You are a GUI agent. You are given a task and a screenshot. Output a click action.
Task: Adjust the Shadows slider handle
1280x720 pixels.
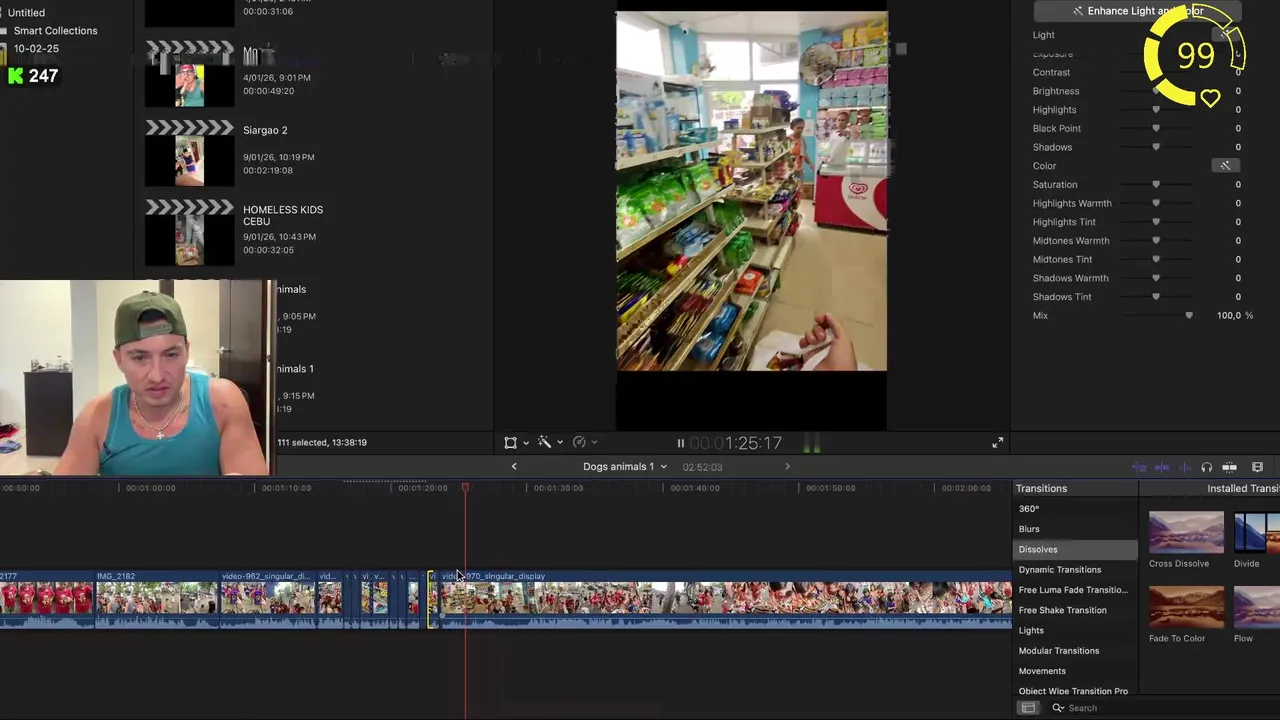1156,147
